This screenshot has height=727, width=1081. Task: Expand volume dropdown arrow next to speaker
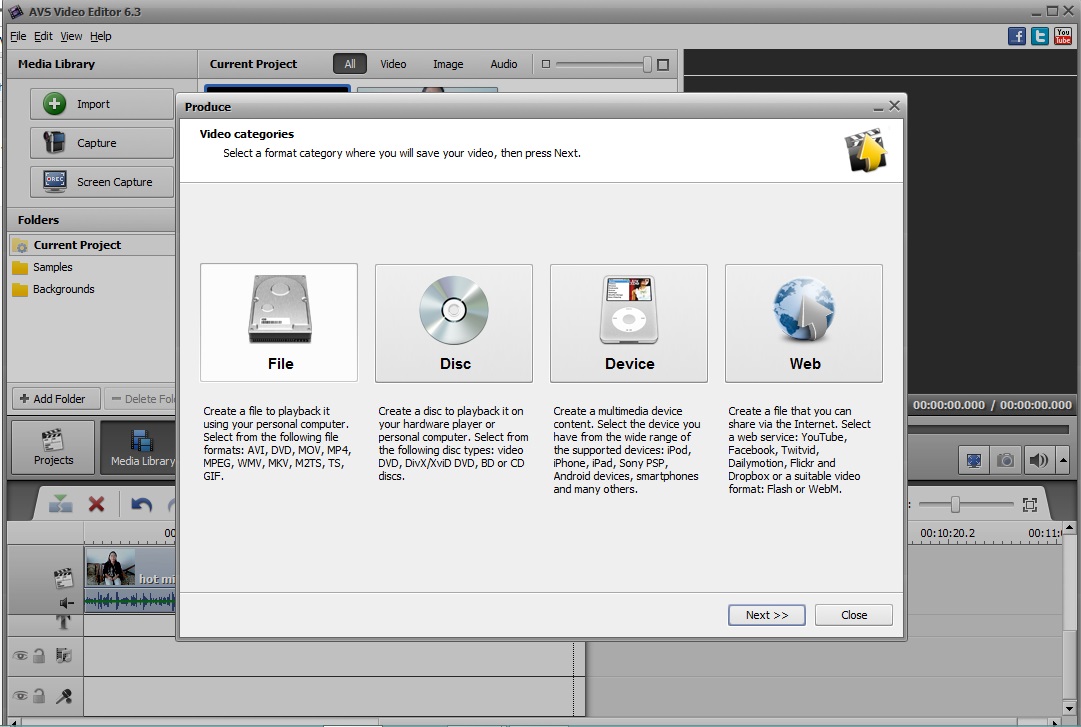tap(1062, 460)
